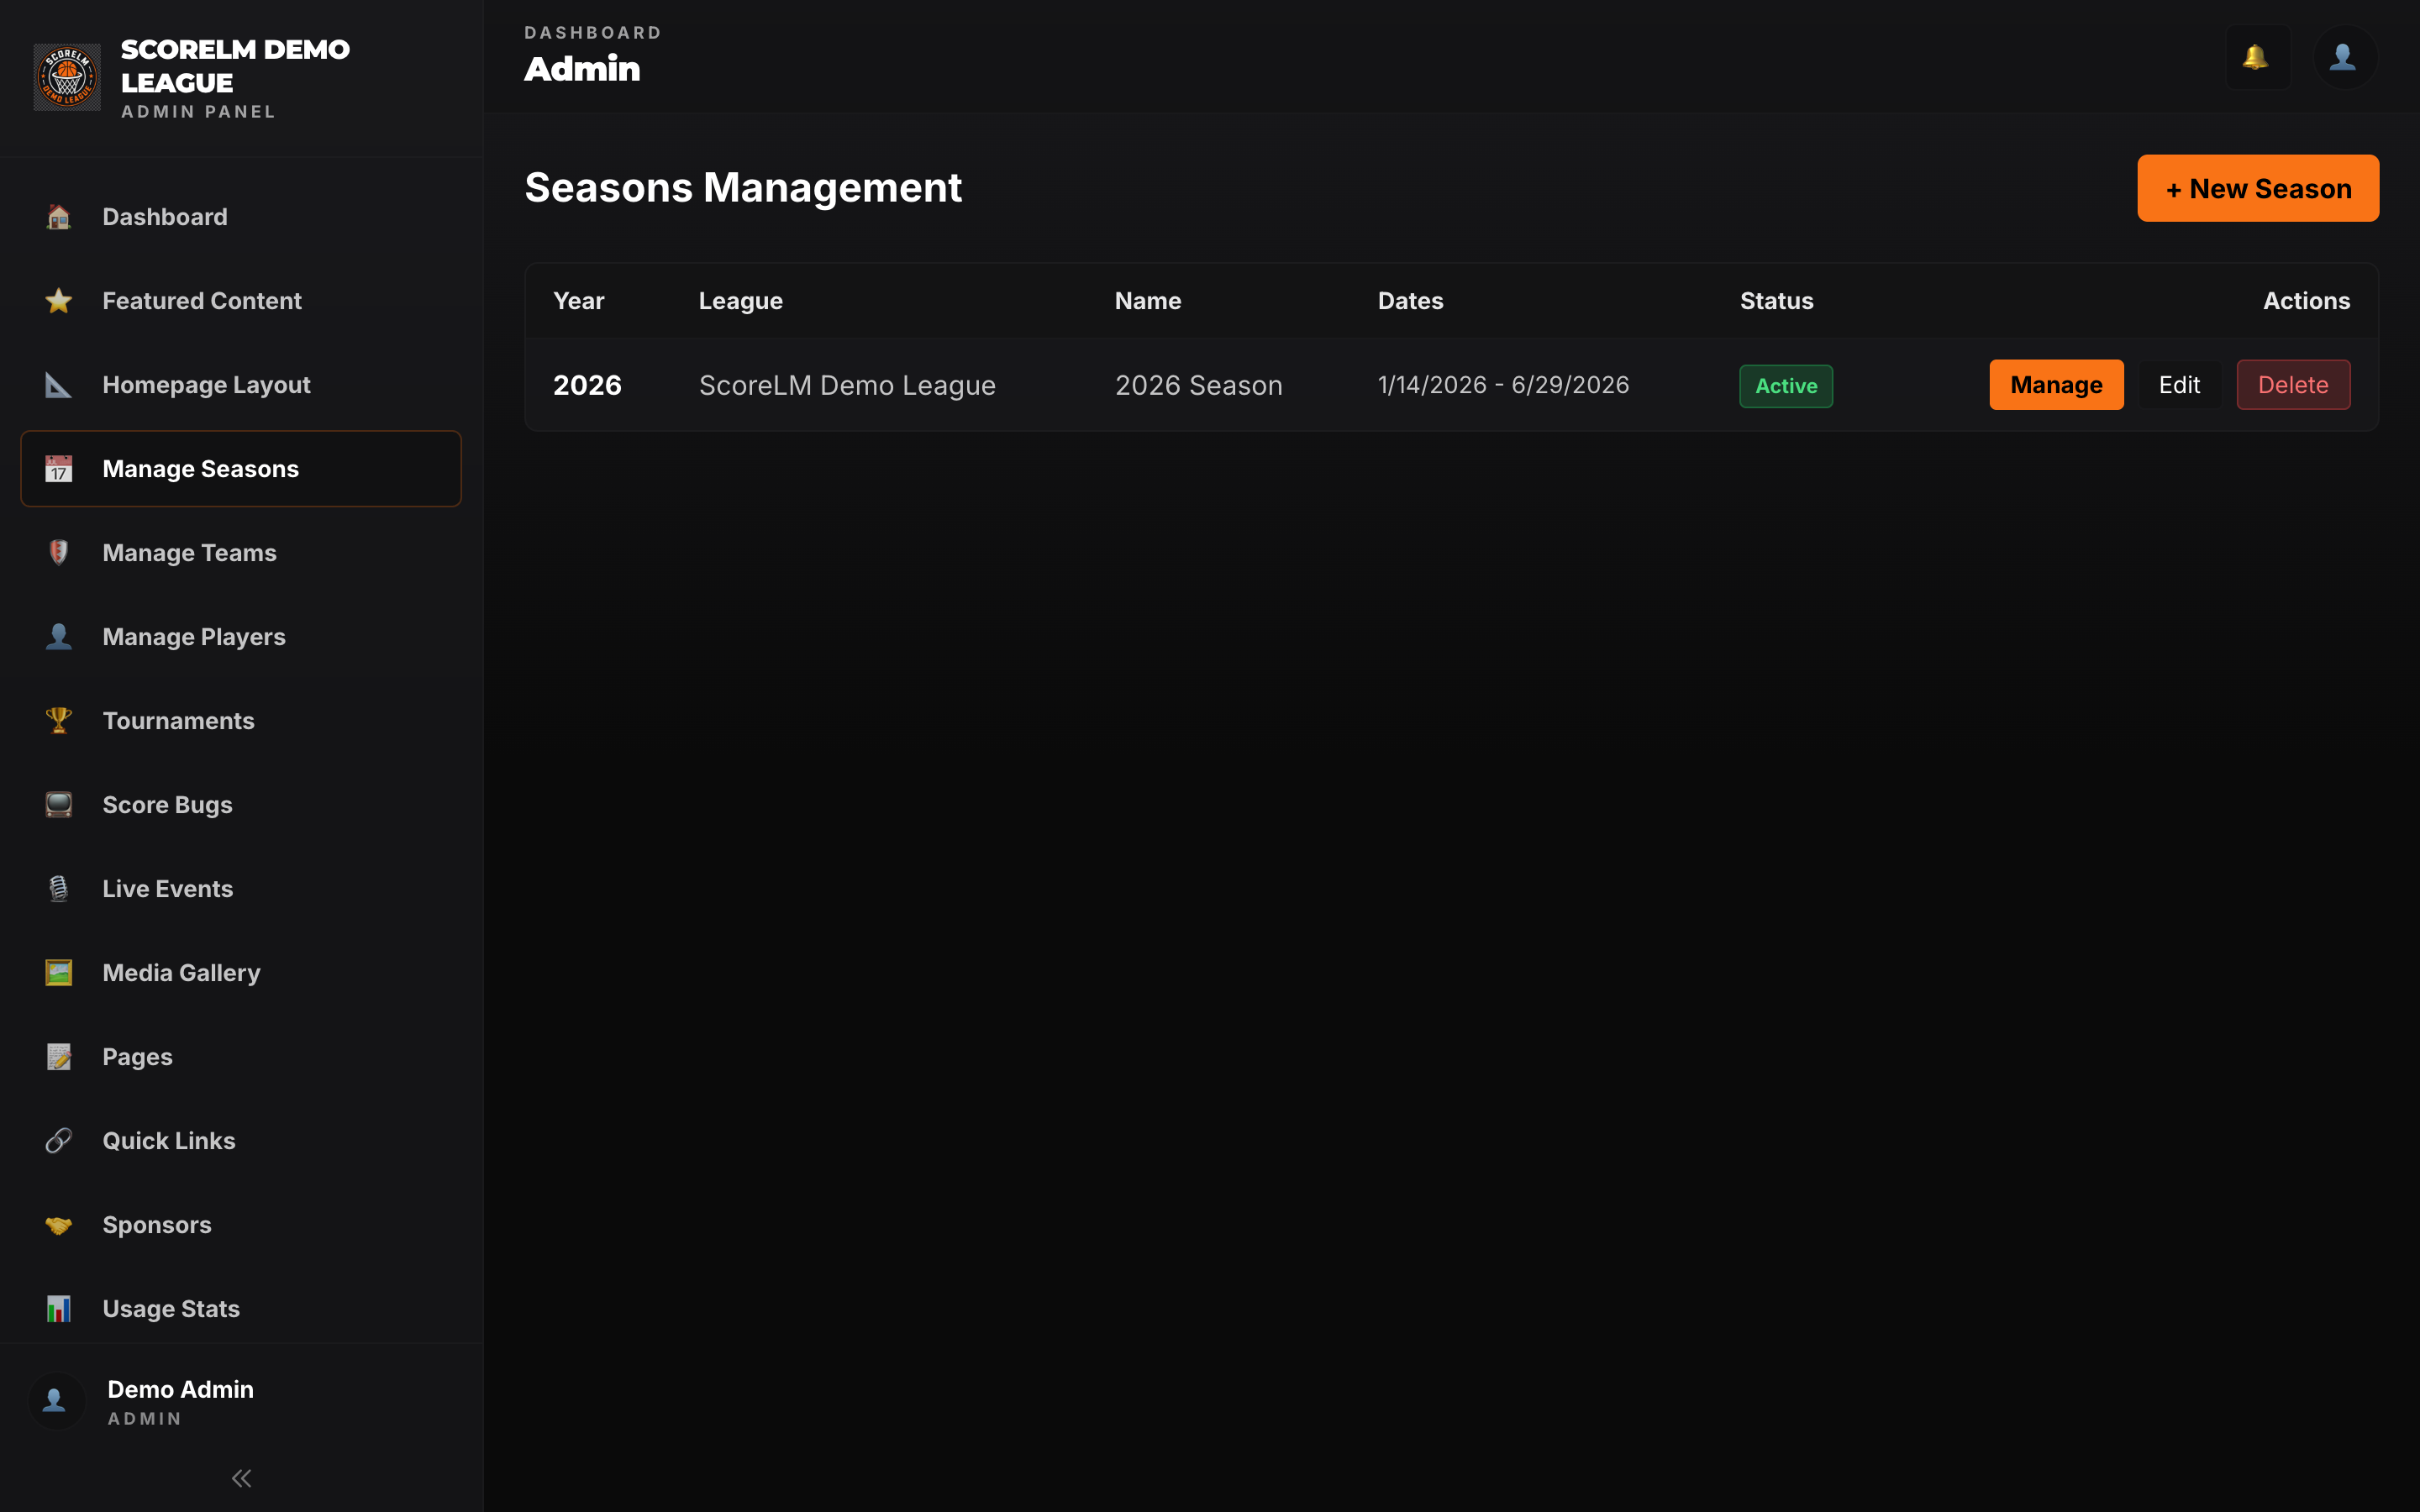This screenshot has width=2420, height=1512.
Task: Click Manage for the 2026 Season
Action: coord(2056,385)
